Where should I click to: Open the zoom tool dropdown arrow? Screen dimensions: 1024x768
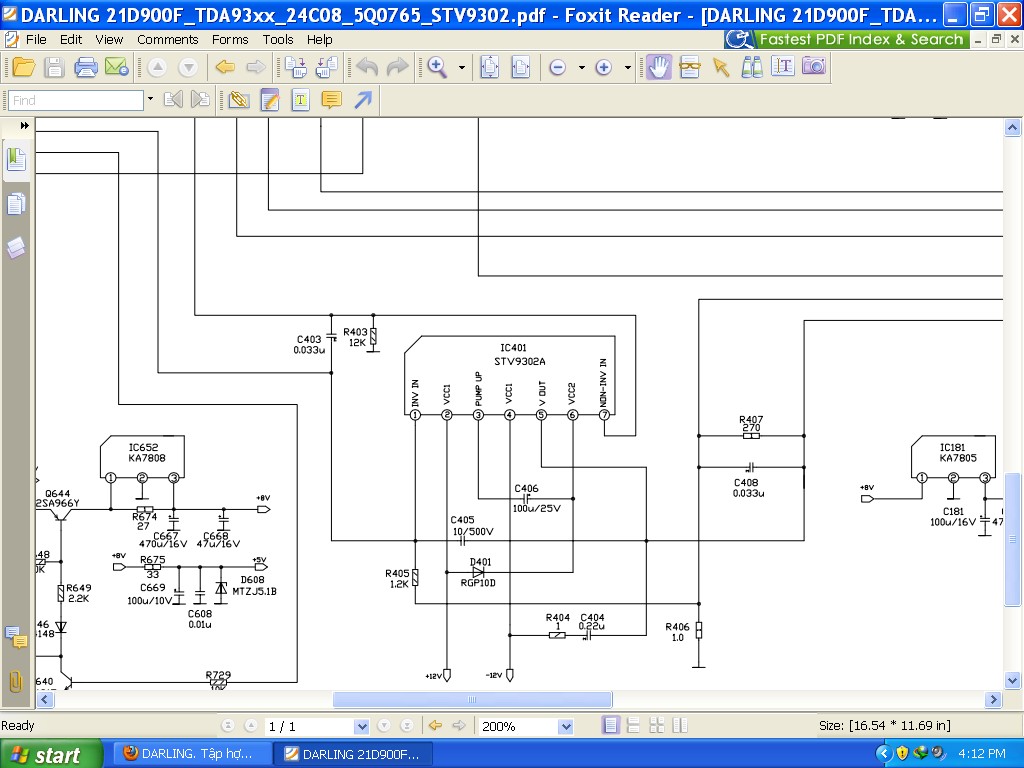pos(462,67)
